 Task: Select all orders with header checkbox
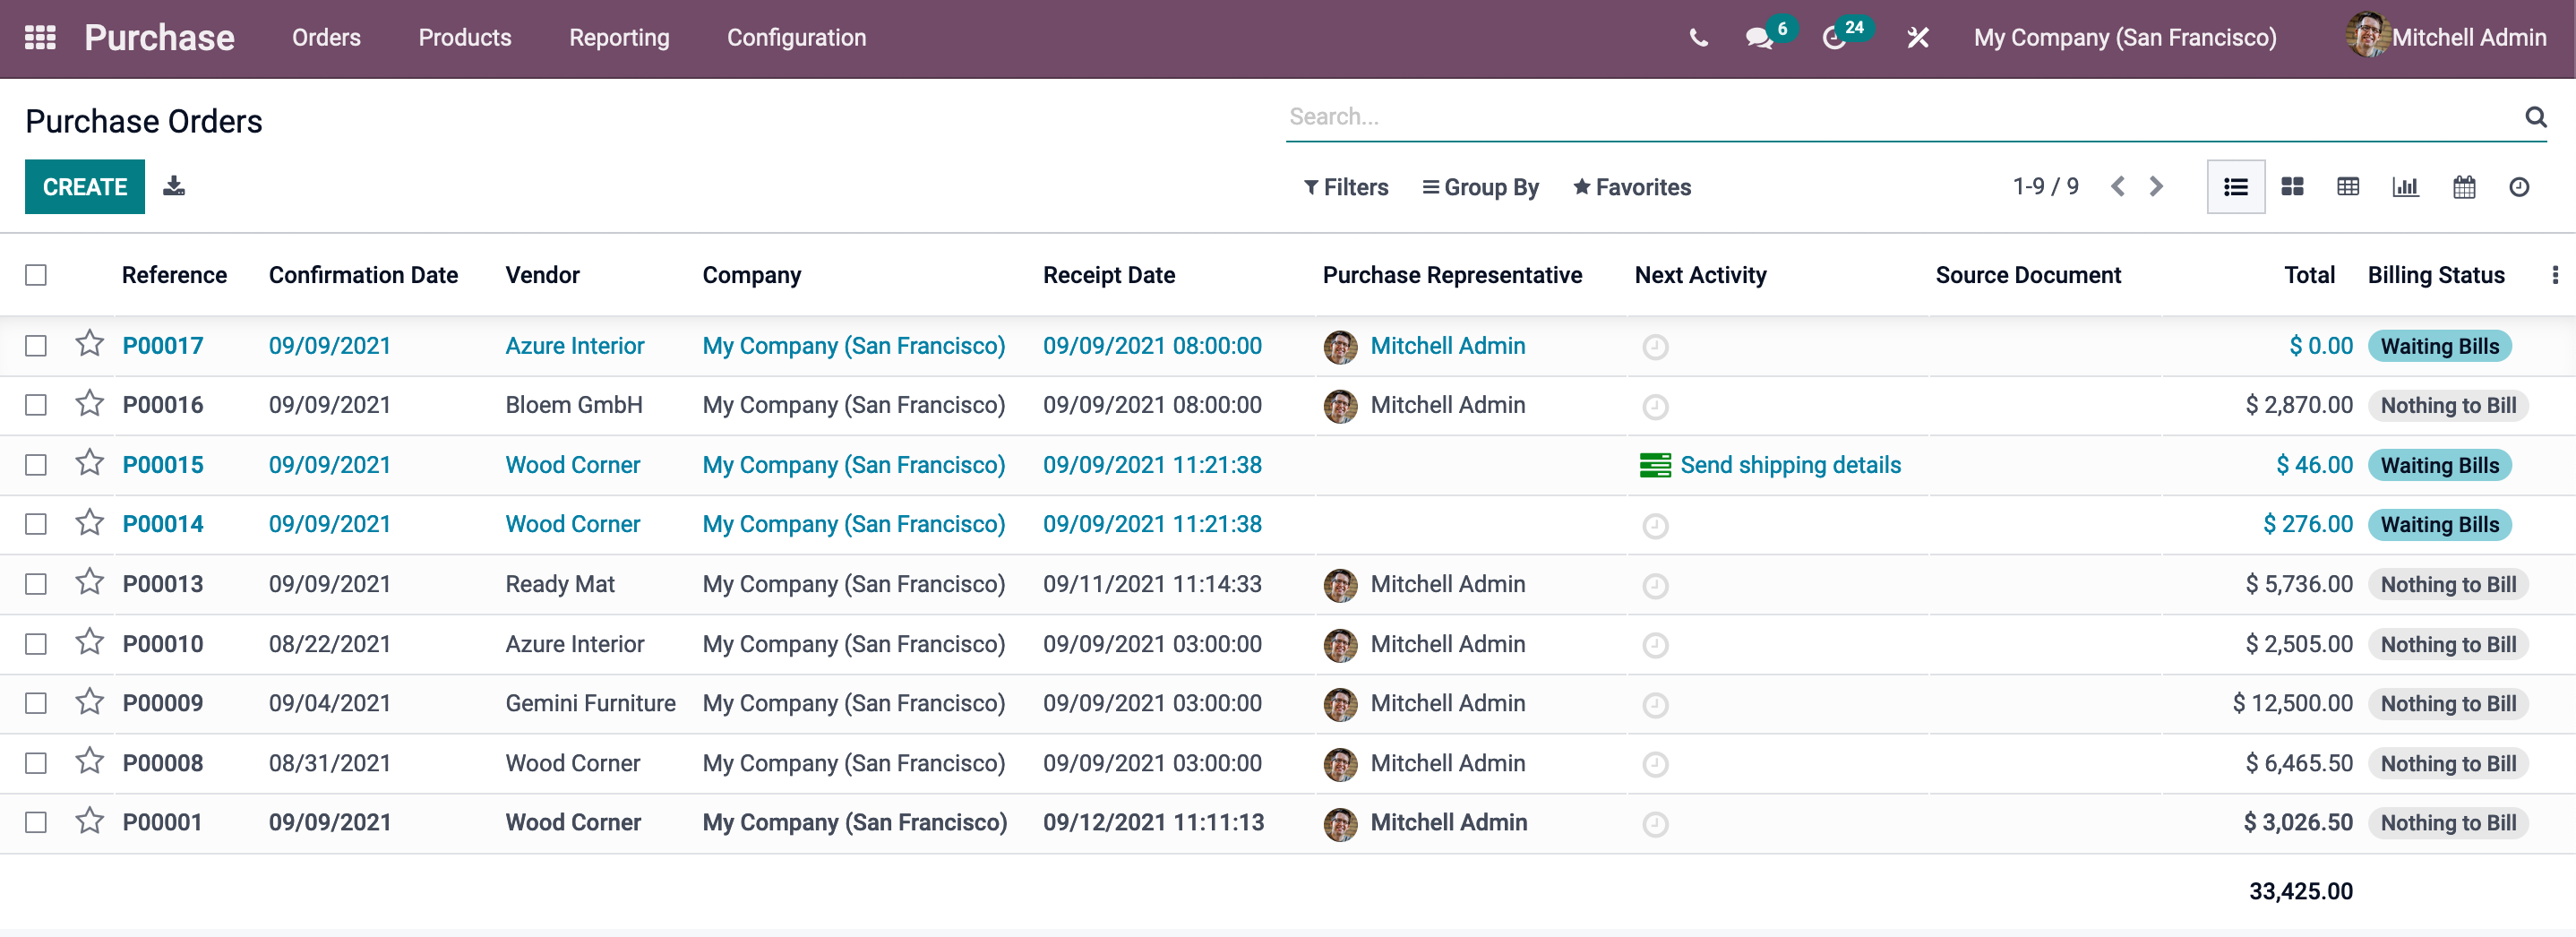pyautogui.click(x=36, y=275)
